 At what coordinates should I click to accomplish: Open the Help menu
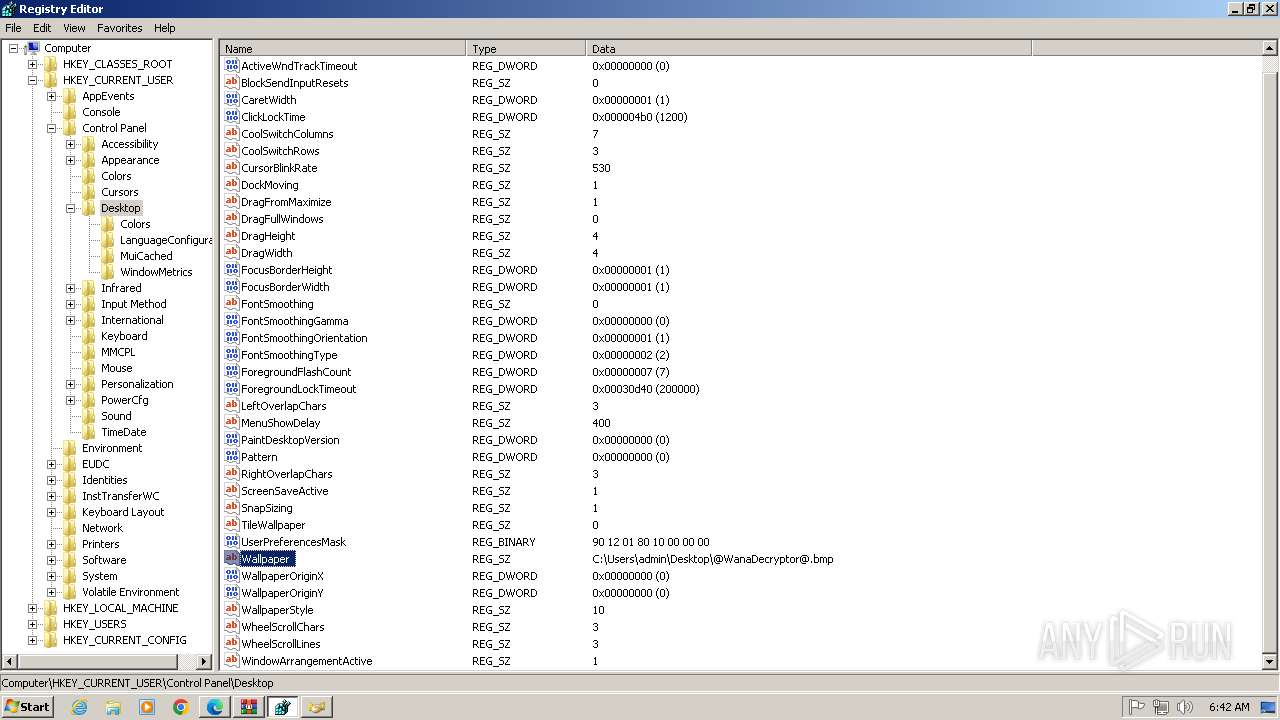pos(165,28)
